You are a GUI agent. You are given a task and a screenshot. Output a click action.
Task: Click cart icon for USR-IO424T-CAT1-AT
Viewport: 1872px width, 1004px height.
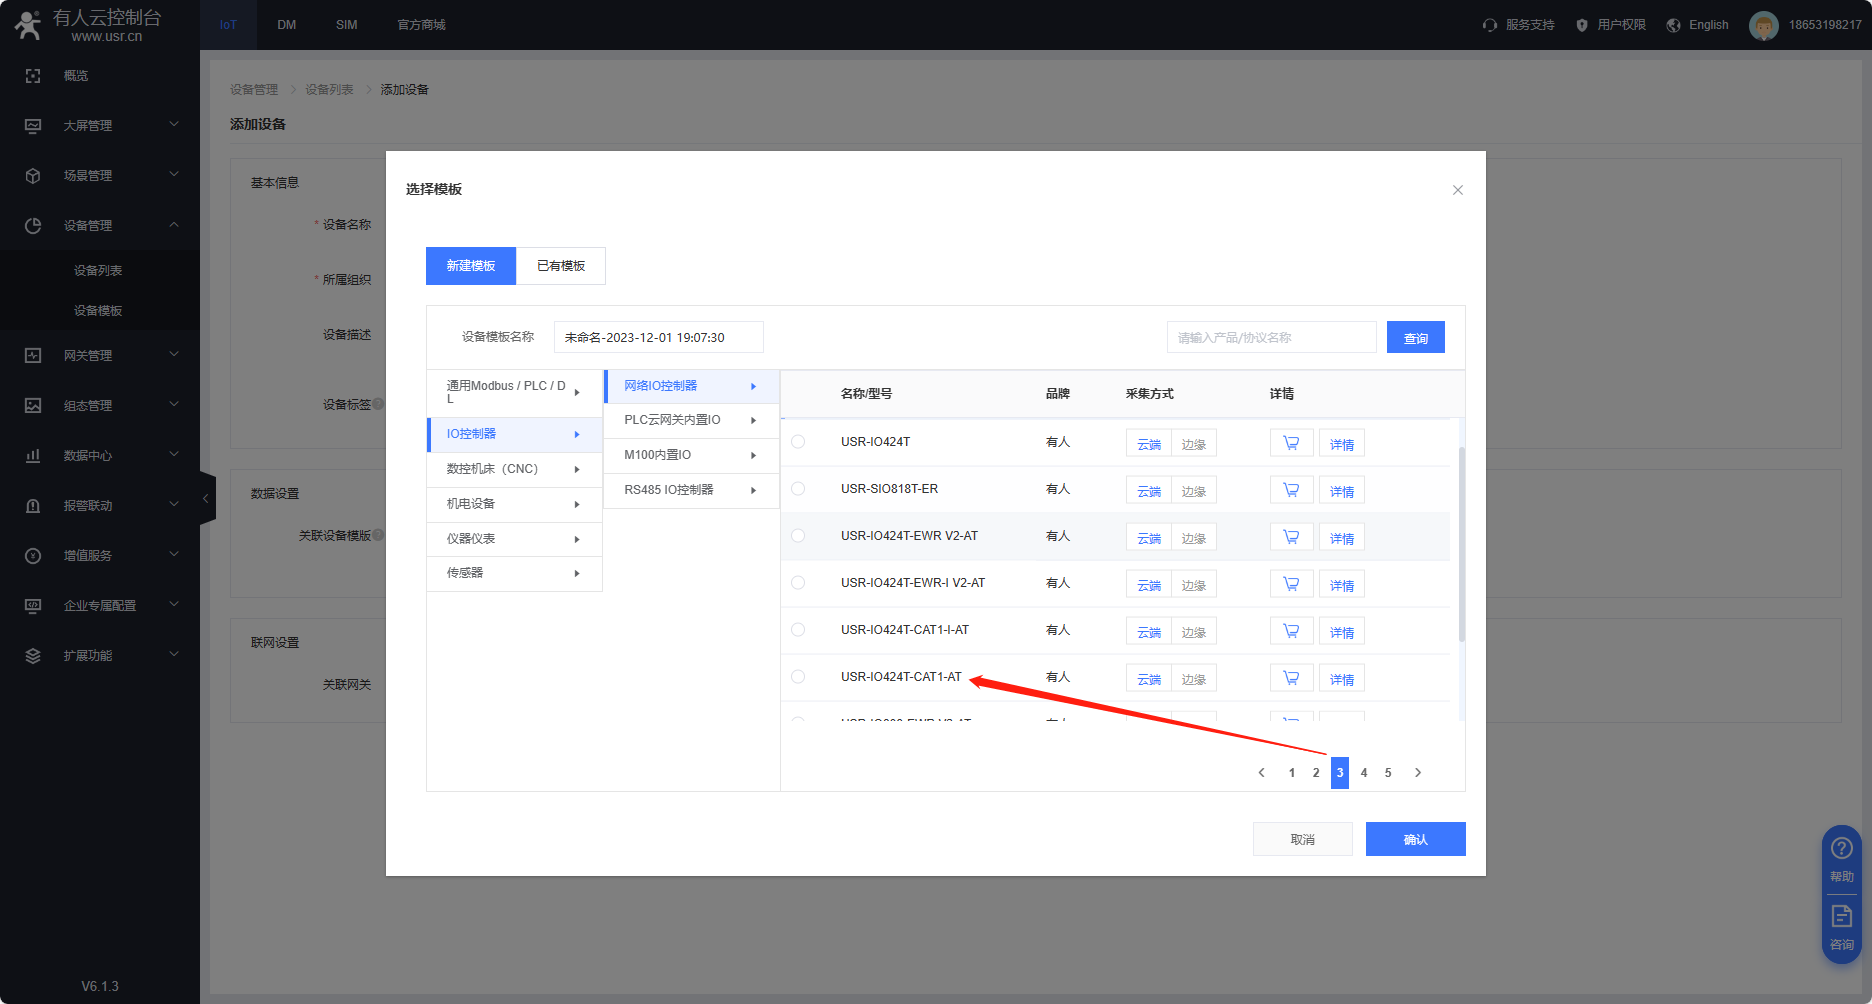click(1291, 678)
